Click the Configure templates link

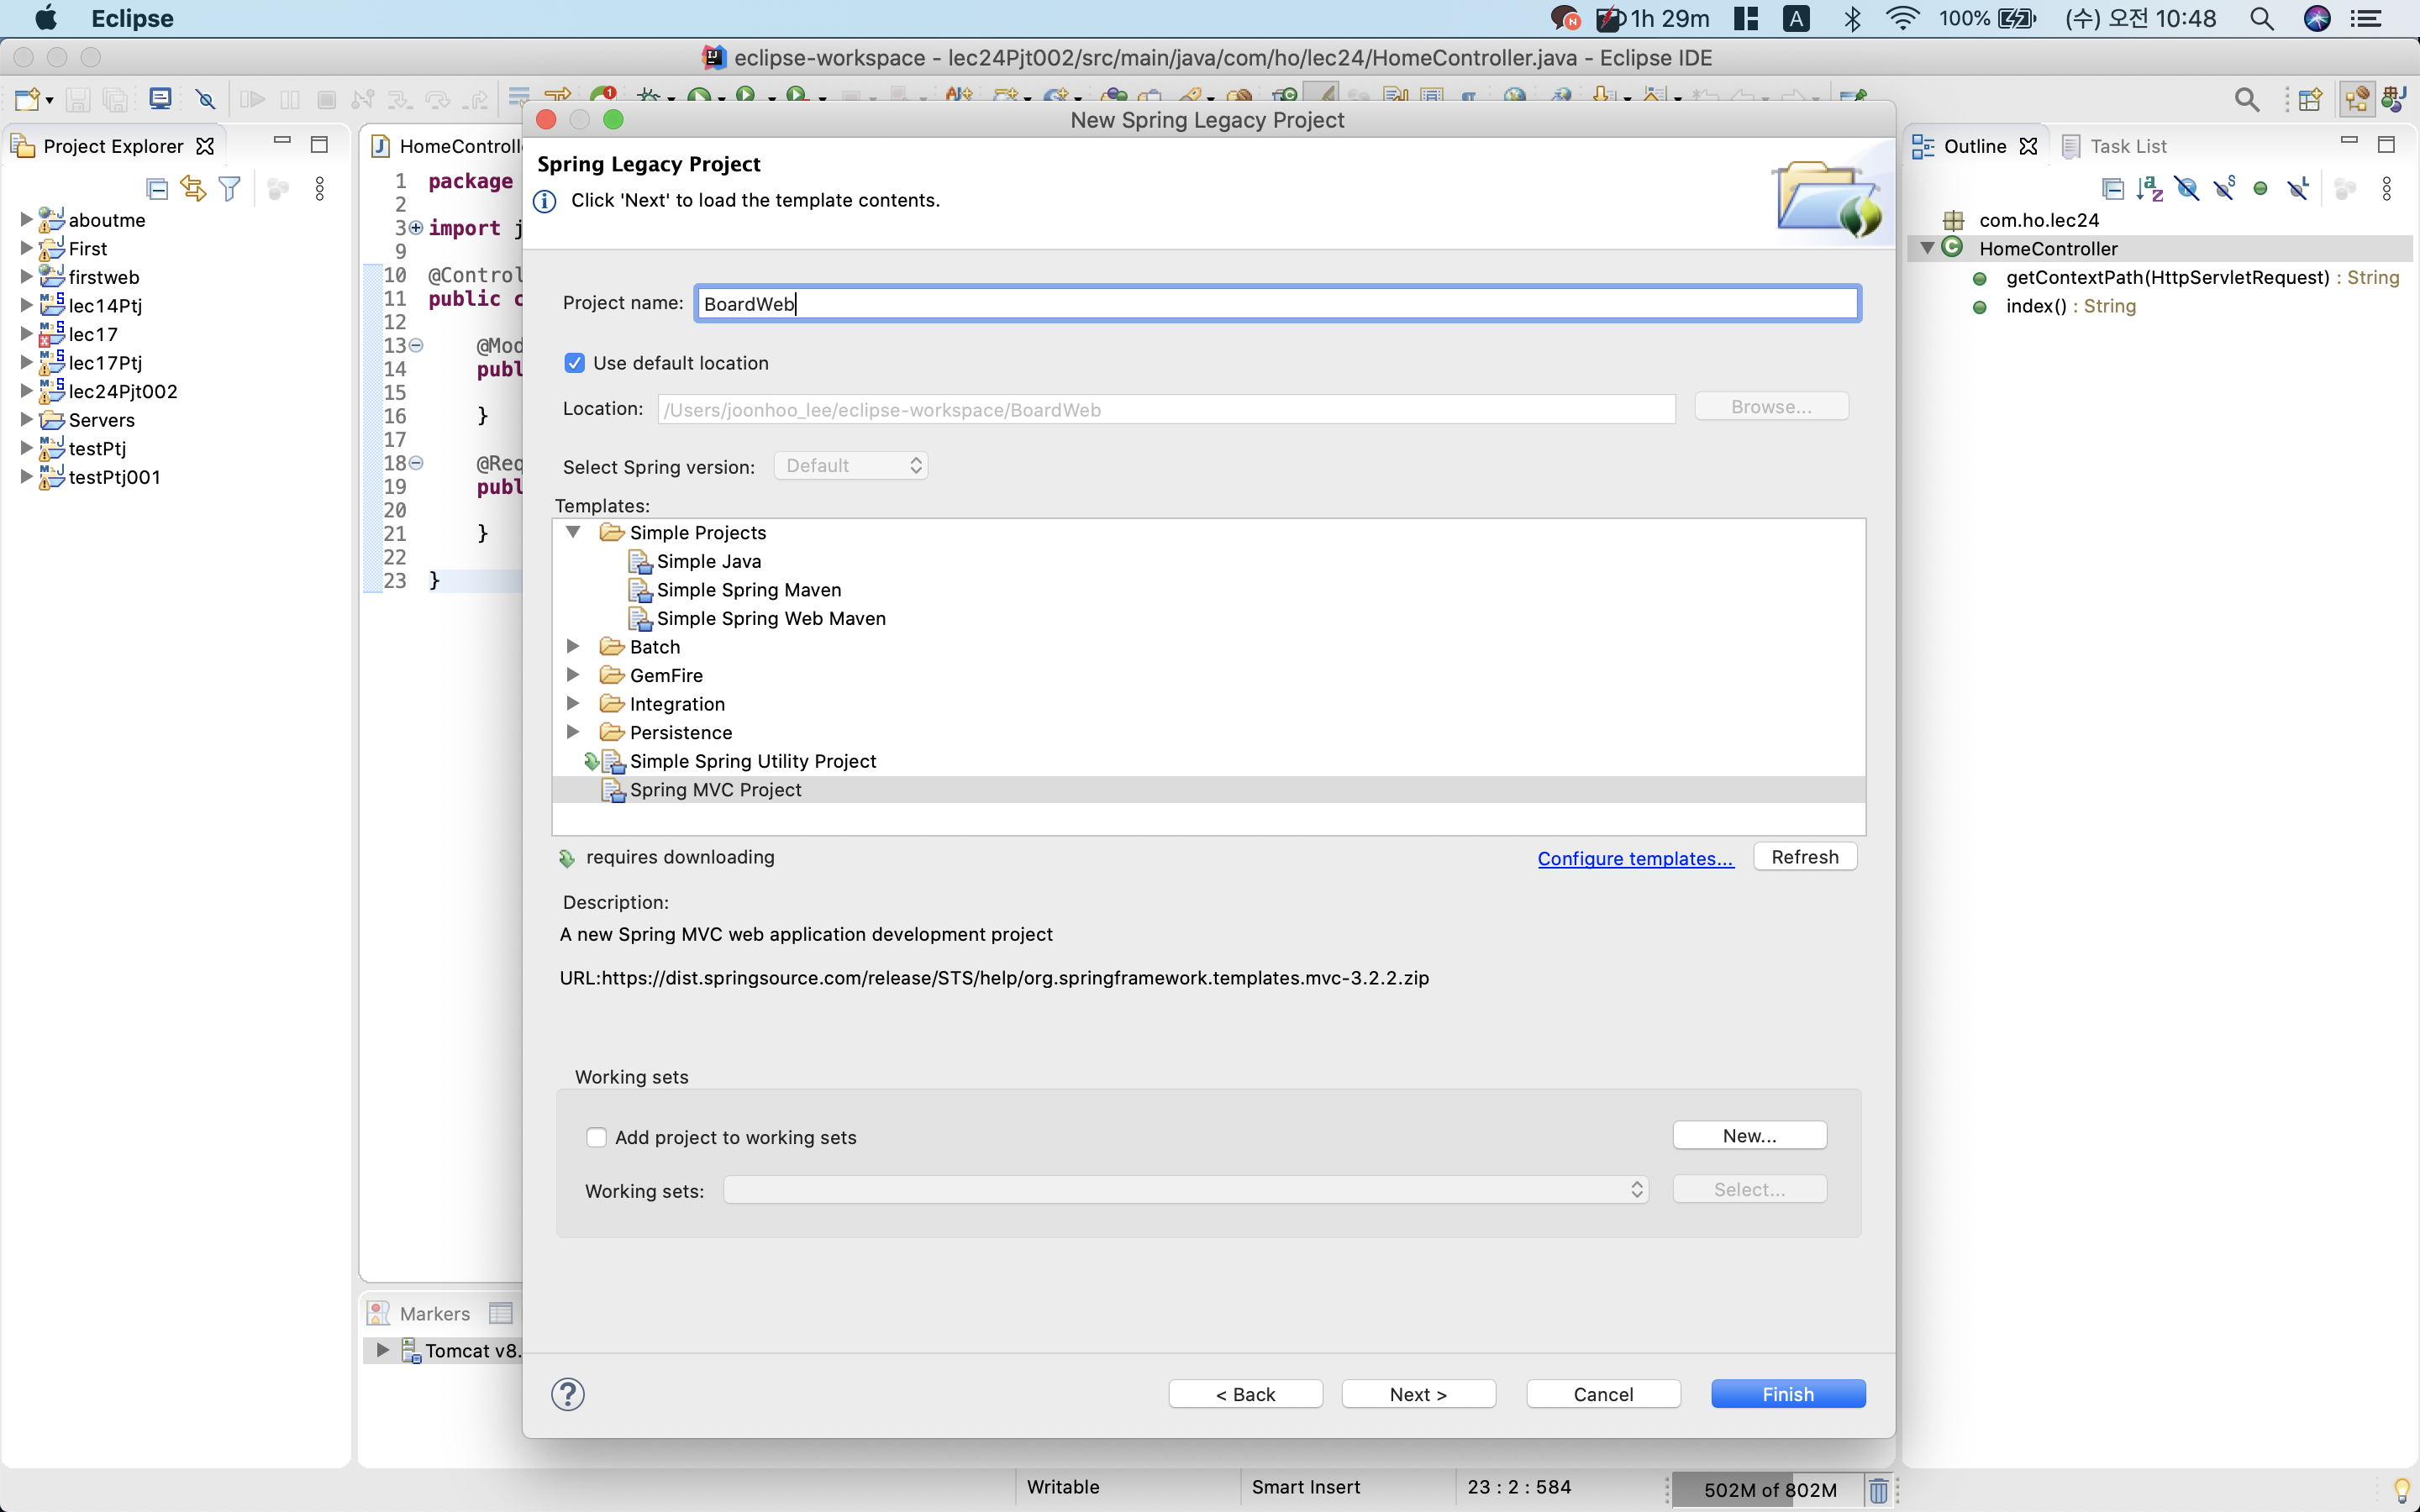point(1635,858)
